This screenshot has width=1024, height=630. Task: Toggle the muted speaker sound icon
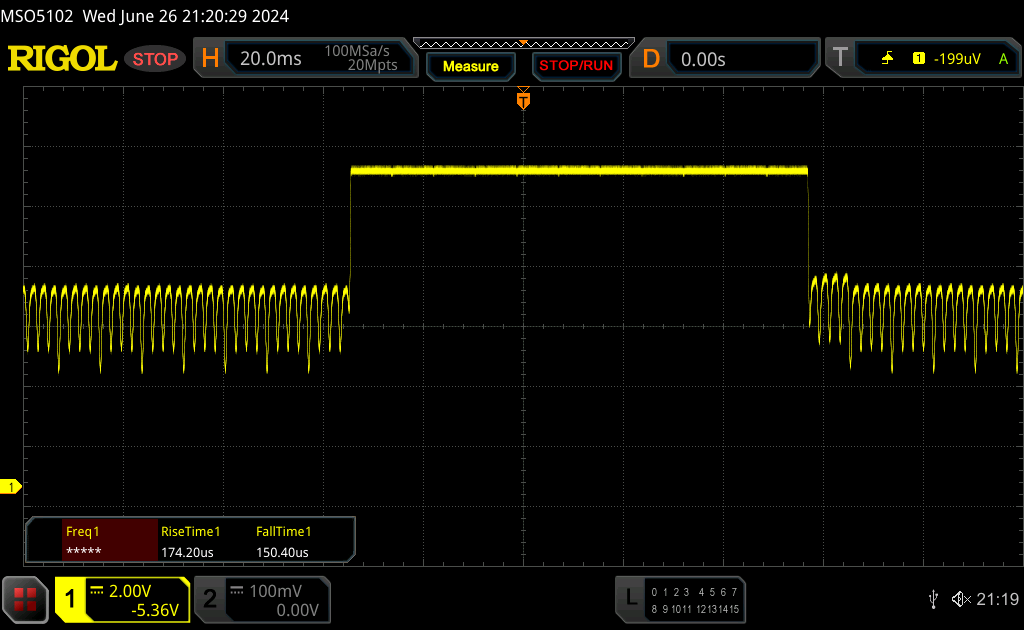tap(961, 599)
